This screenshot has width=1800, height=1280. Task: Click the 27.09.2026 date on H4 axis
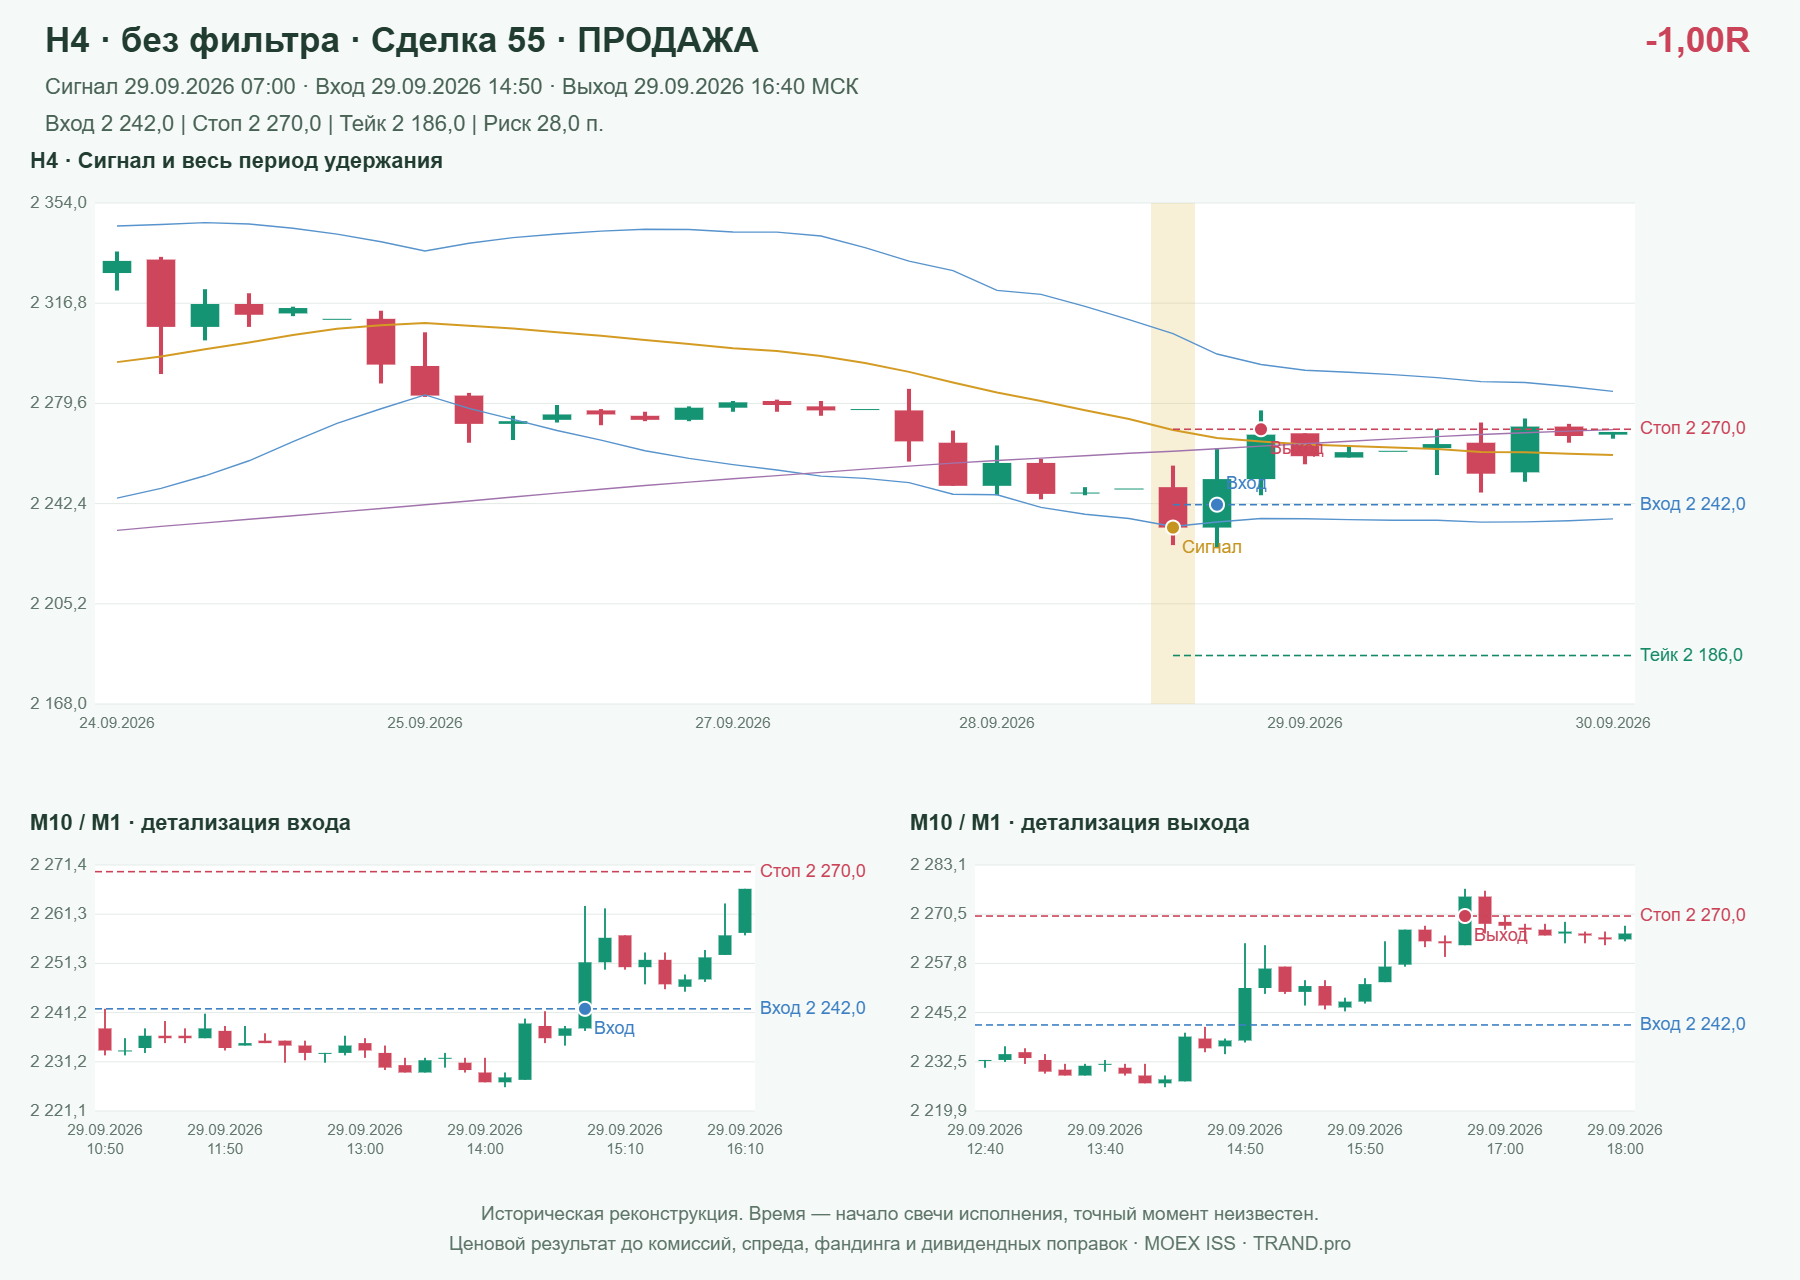[x=733, y=723]
